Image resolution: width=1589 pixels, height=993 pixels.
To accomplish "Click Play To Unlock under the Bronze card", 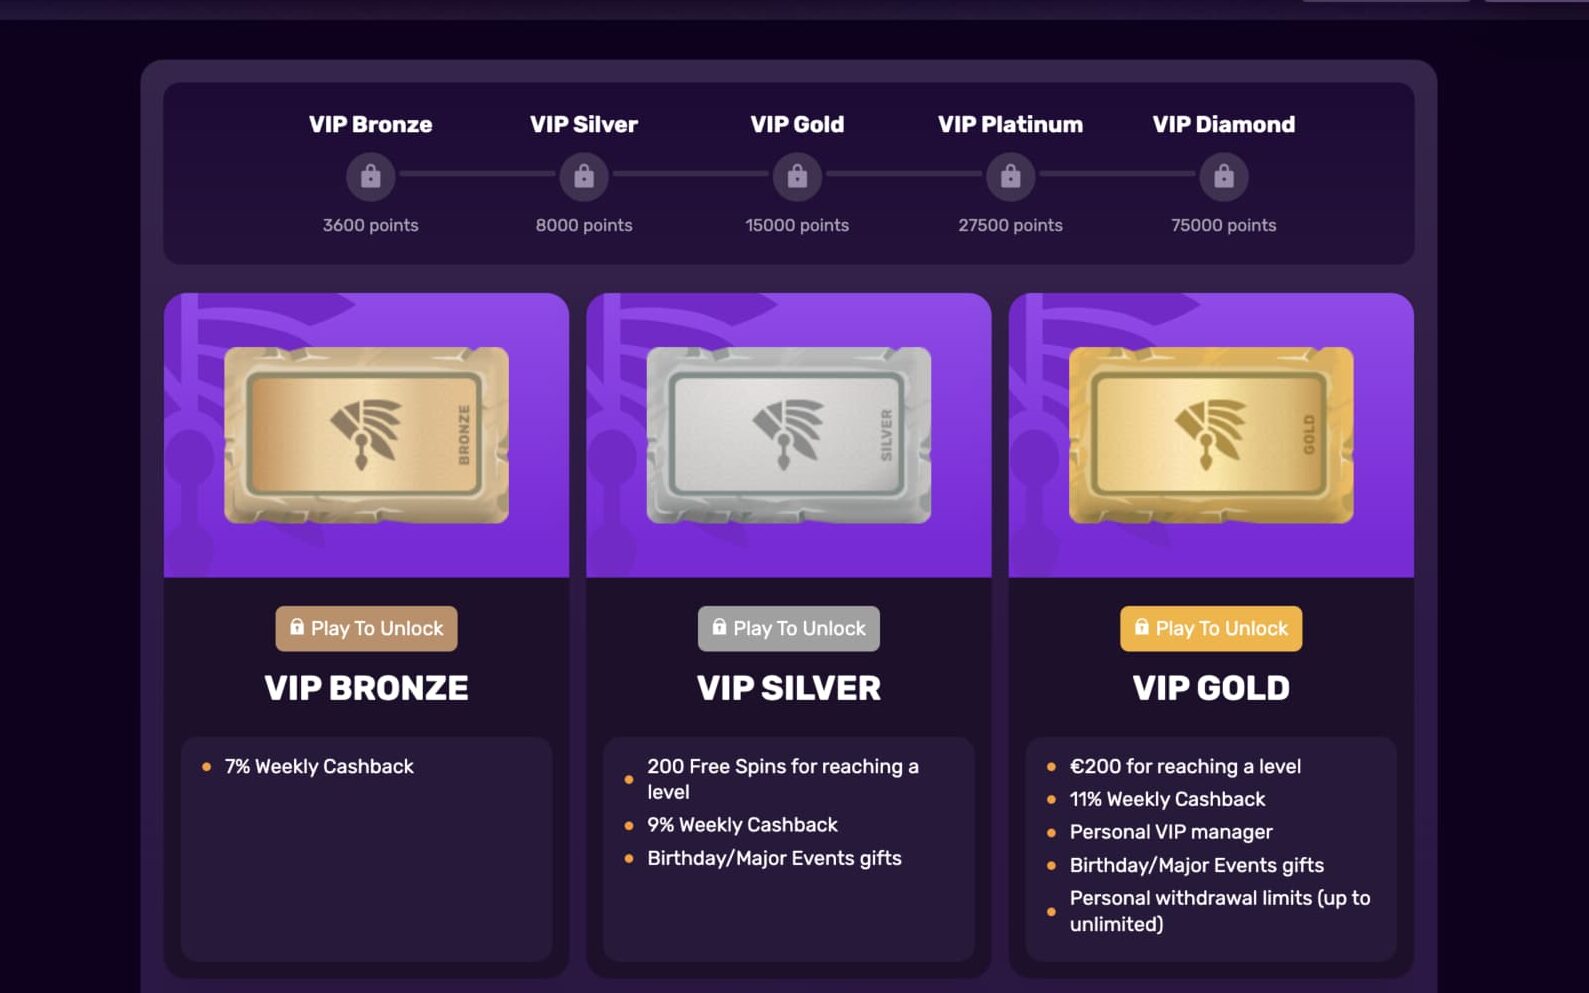I will click(366, 628).
